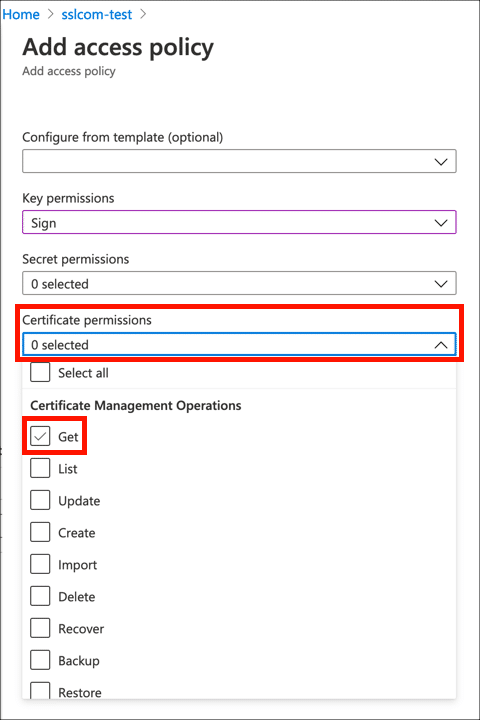Open the Secret permissions dropdown
This screenshot has width=480, height=720.
point(239,283)
